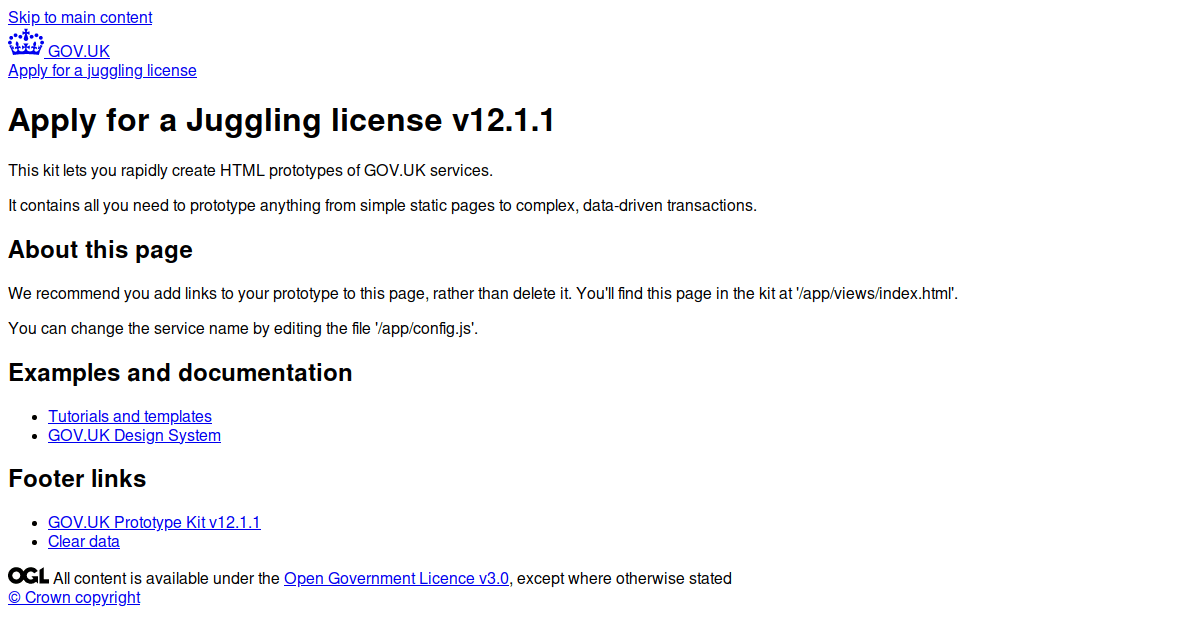Follow the Skip to main content link
Screen dimensions: 1200x630
coord(80,17)
